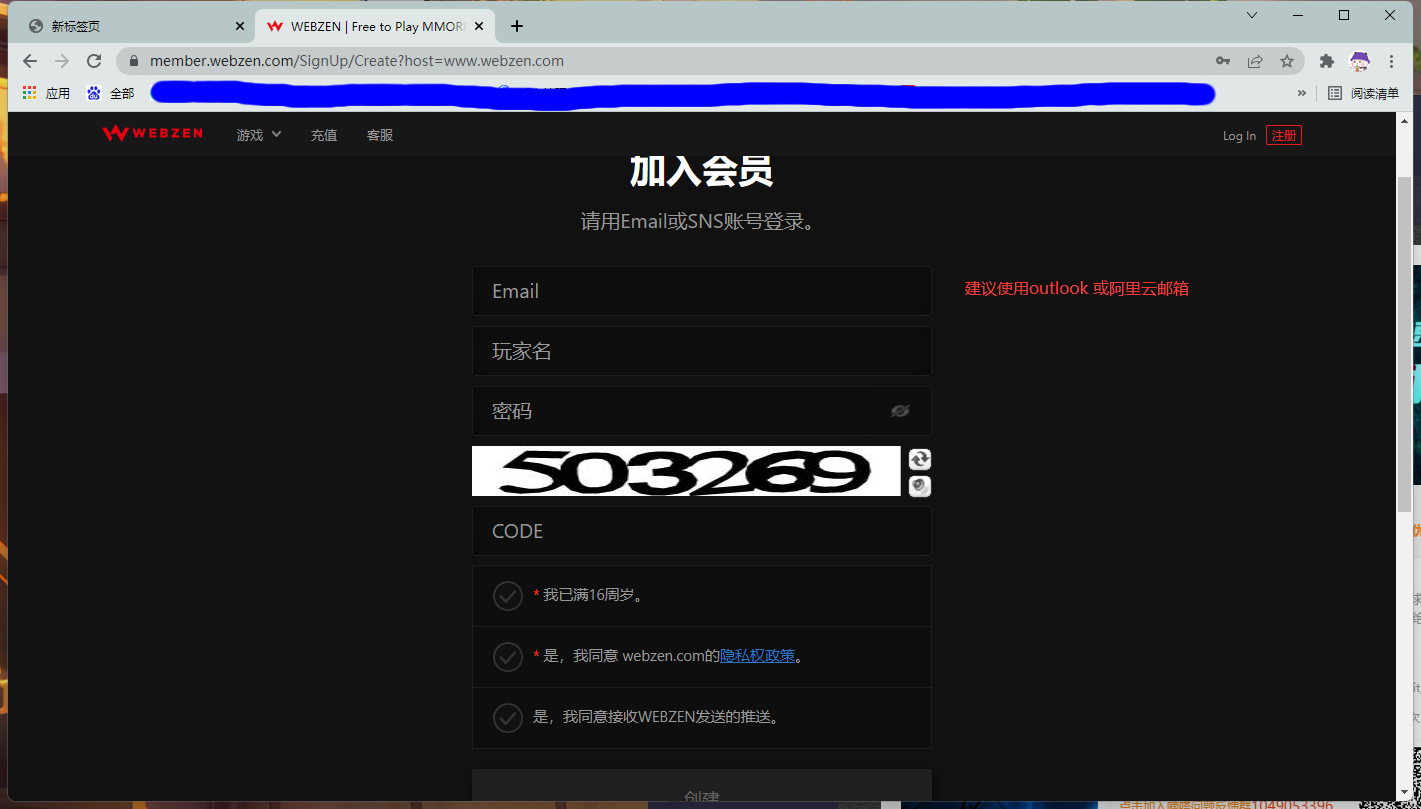Toggle password visibility eye icon
The image size is (1421, 809).
900,411
